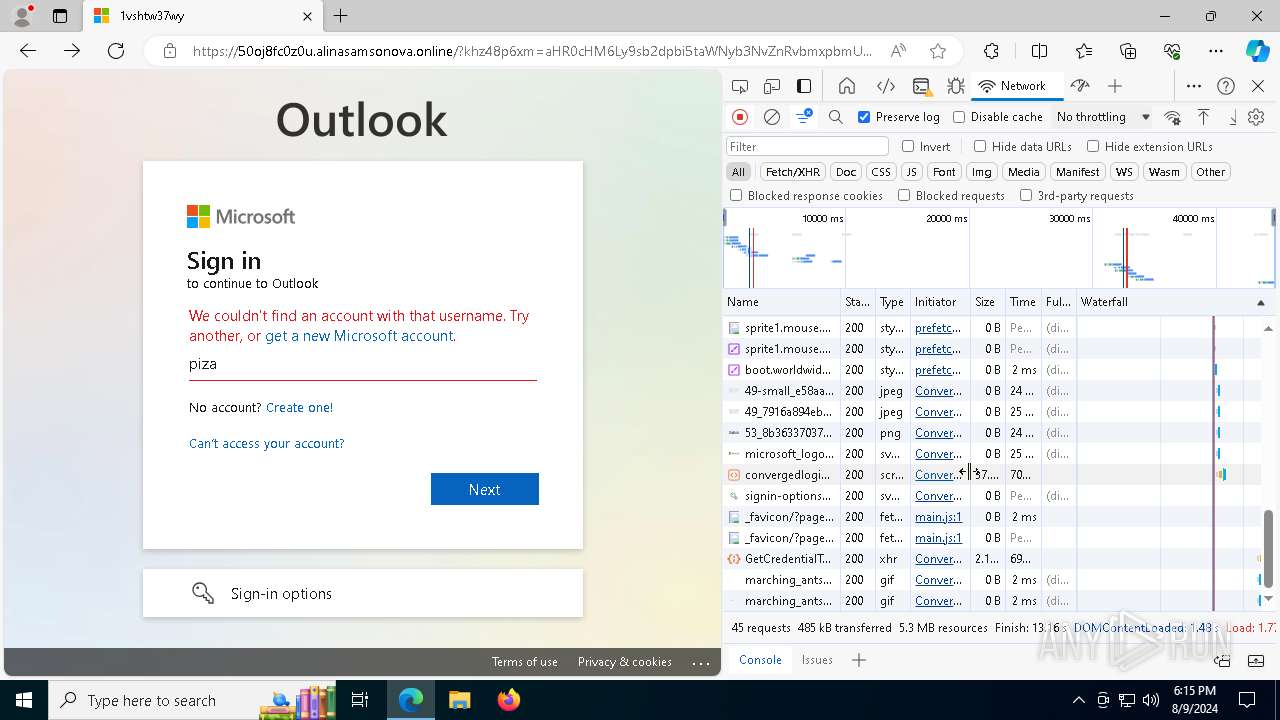
Task: Open the Console tool icon in DevTools
Action: (921, 86)
